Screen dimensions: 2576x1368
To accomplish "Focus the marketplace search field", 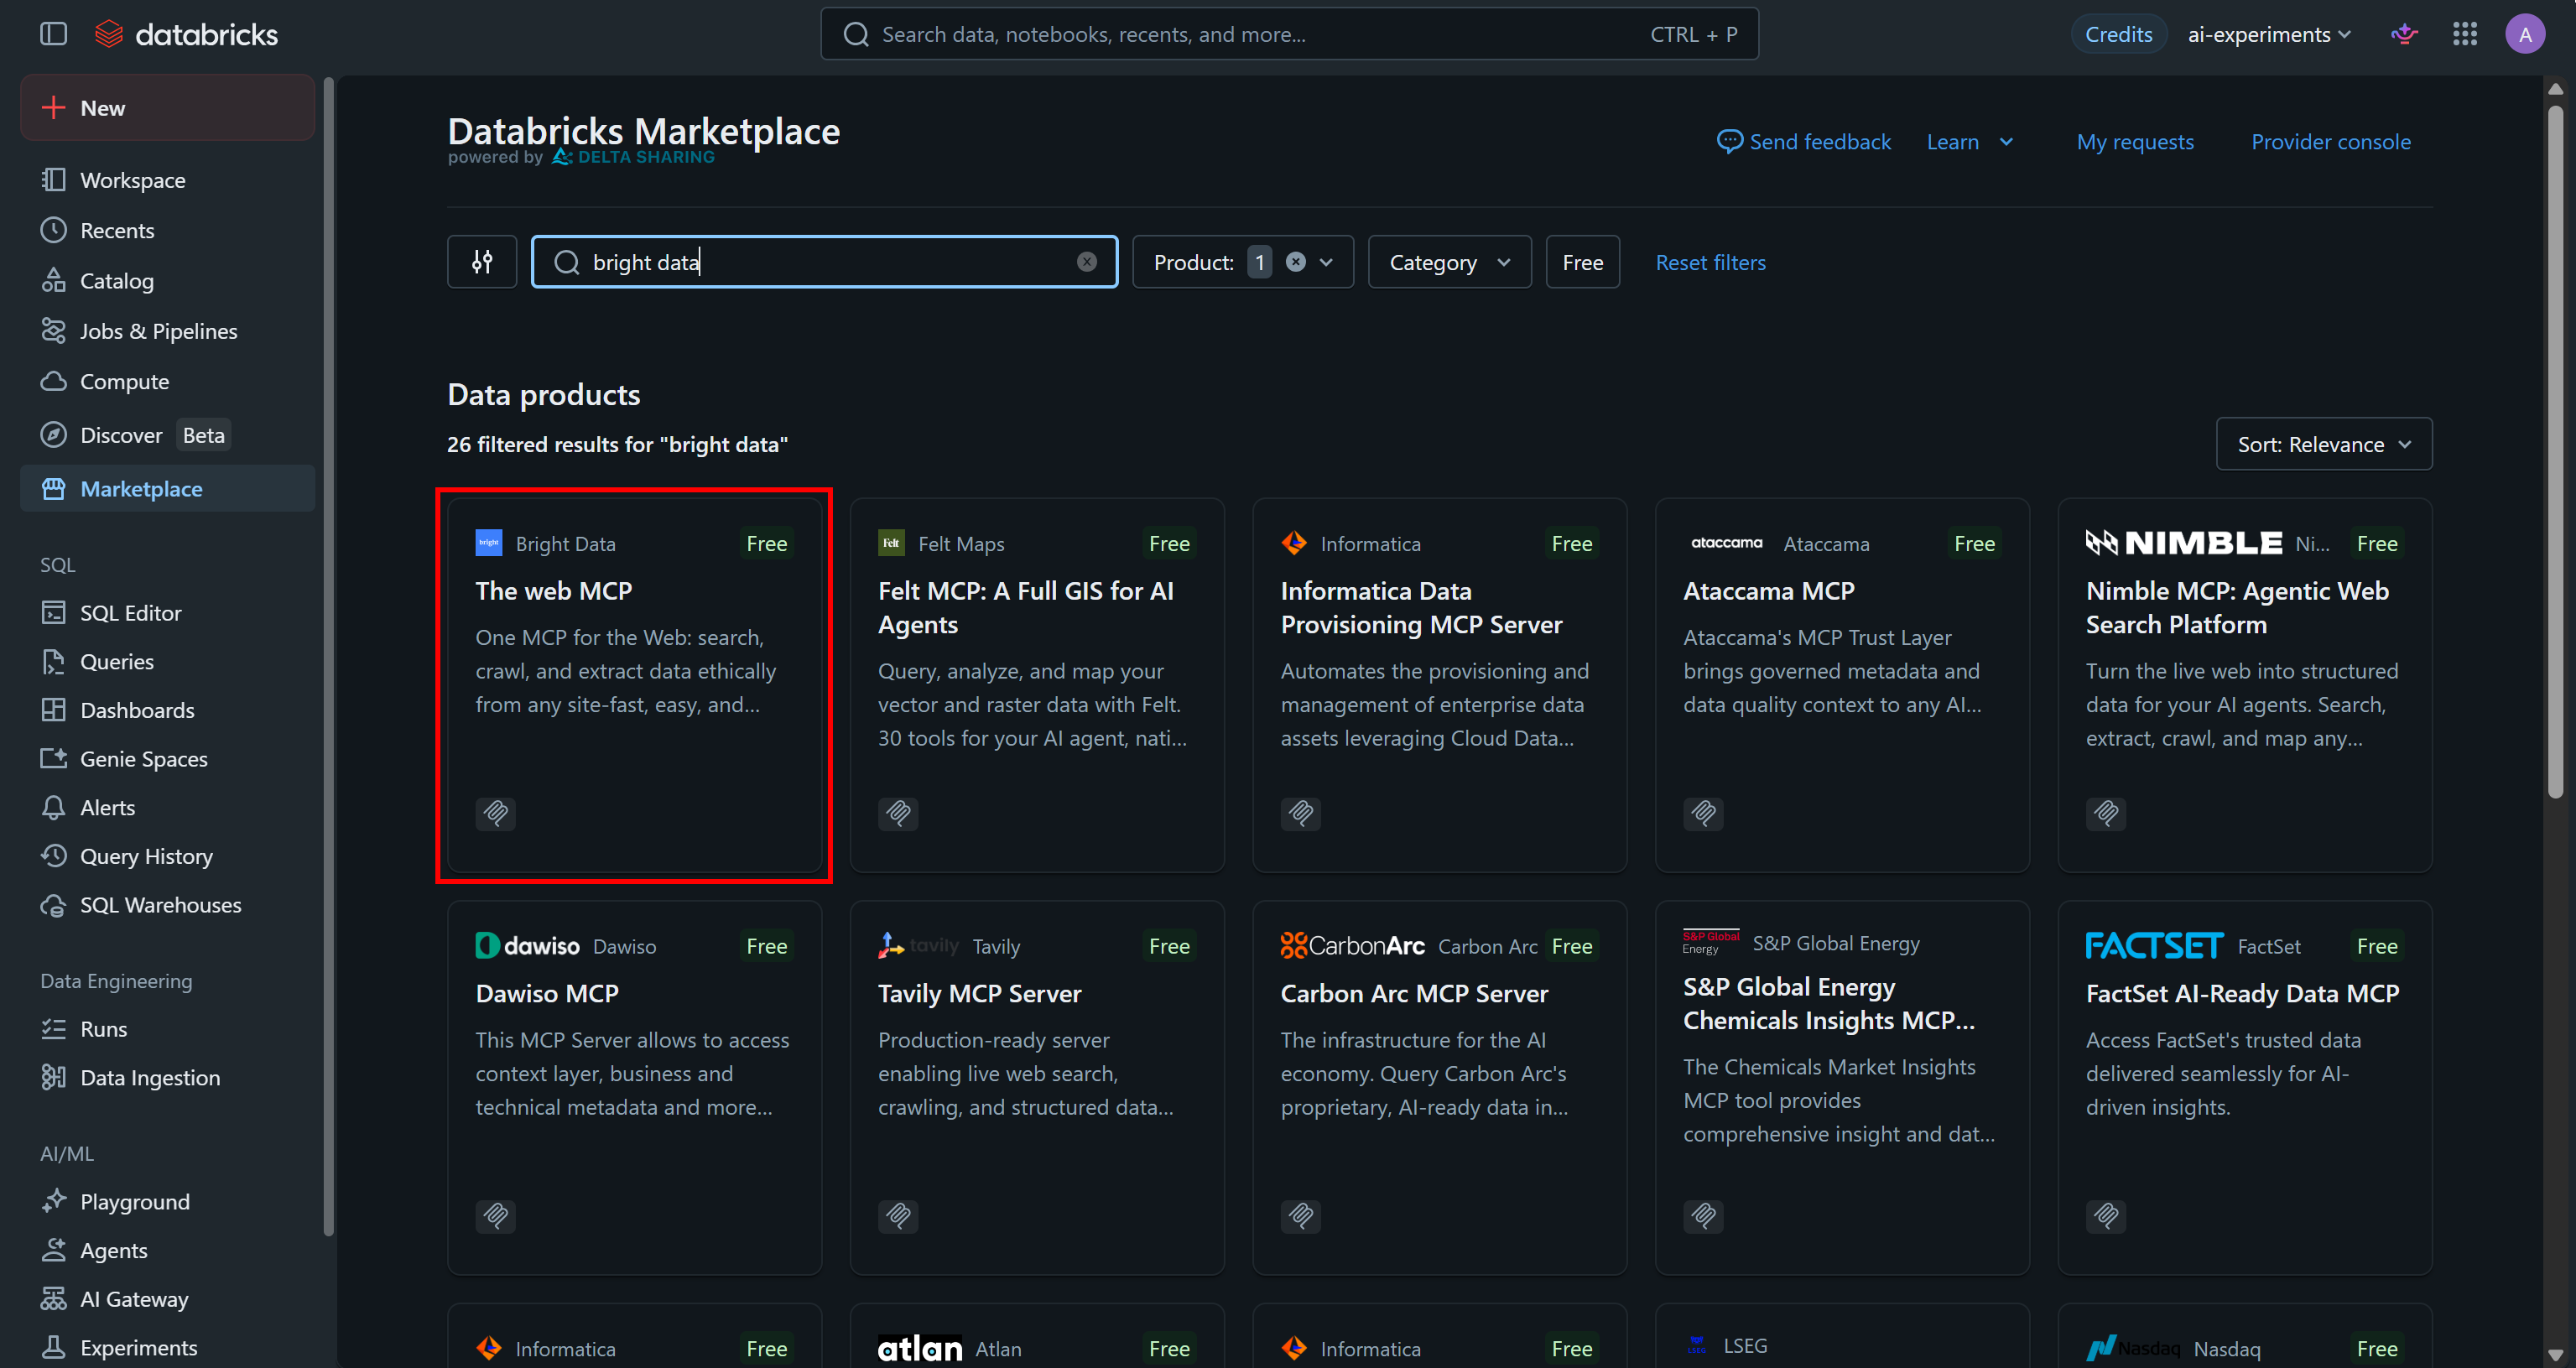I will 824,262.
